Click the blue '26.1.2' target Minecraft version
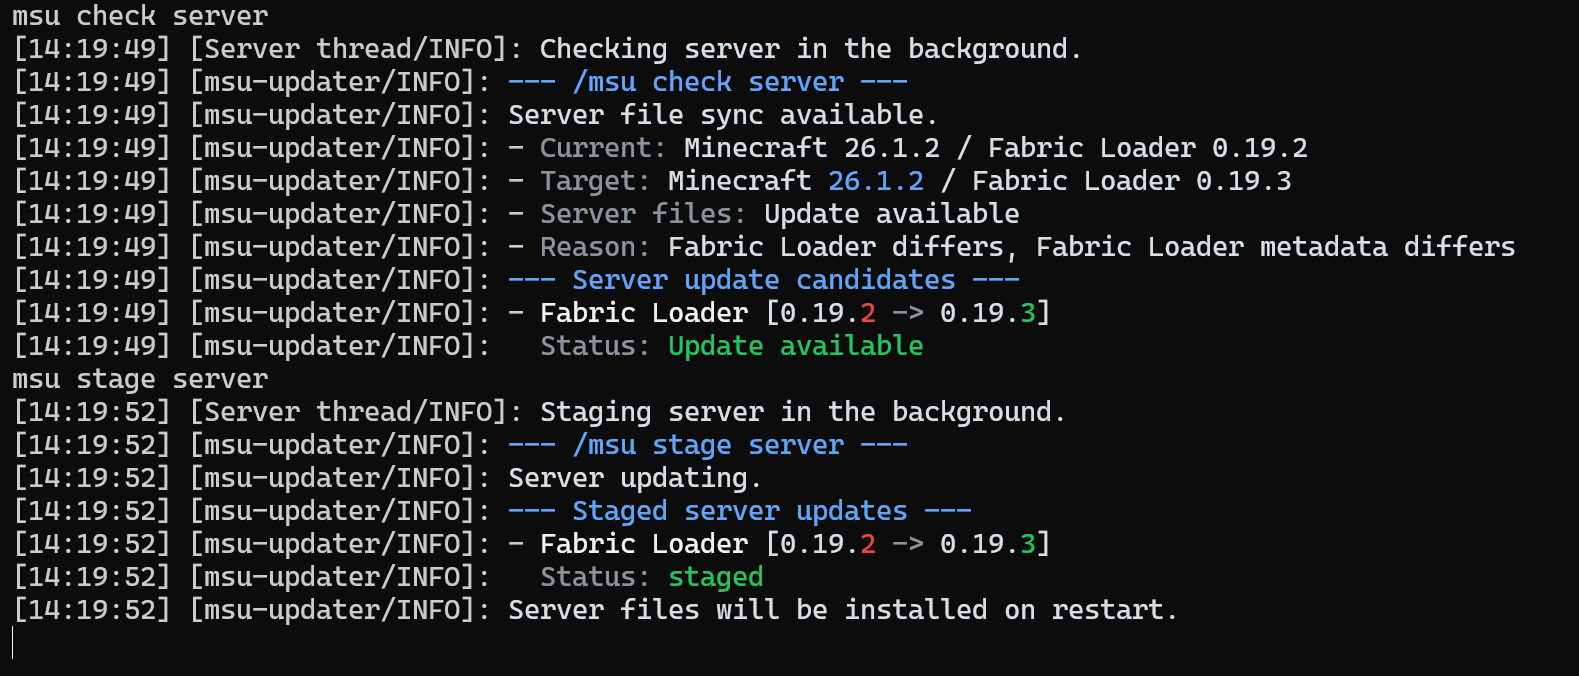The width and height of the screenshot is (1579, 676). click(876, 181)
